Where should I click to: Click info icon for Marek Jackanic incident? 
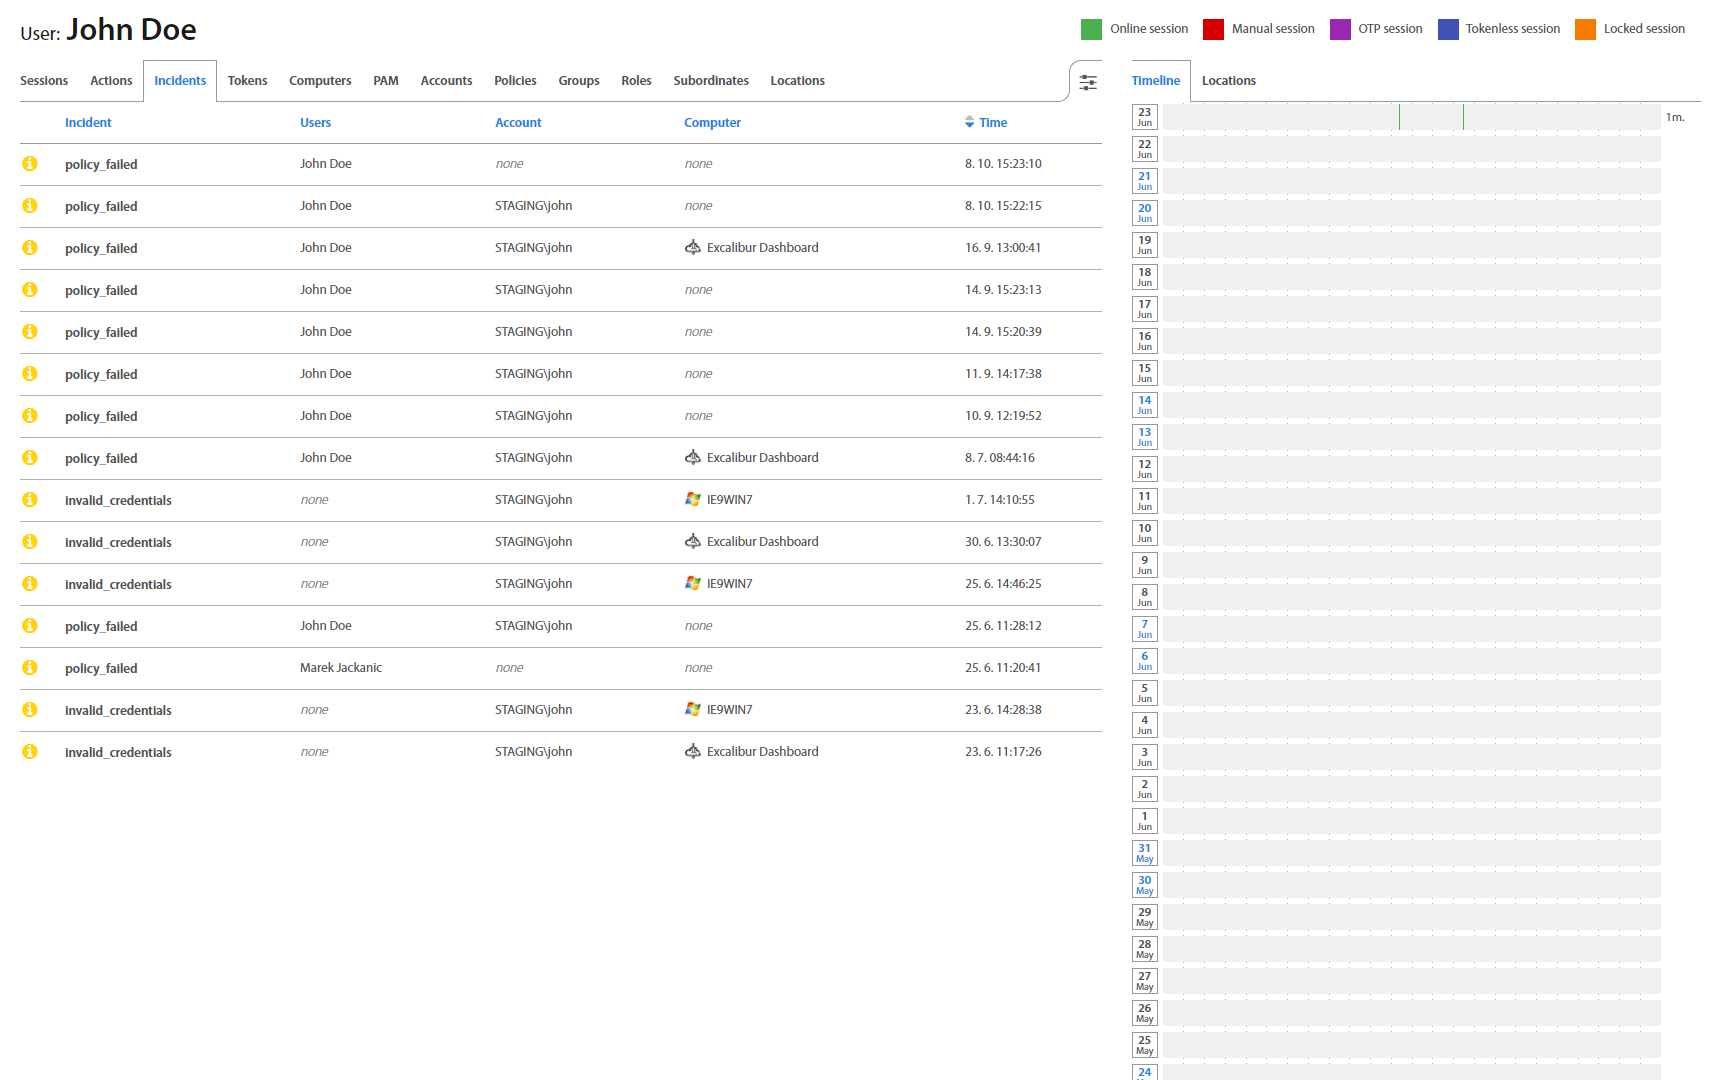(30, 667)
